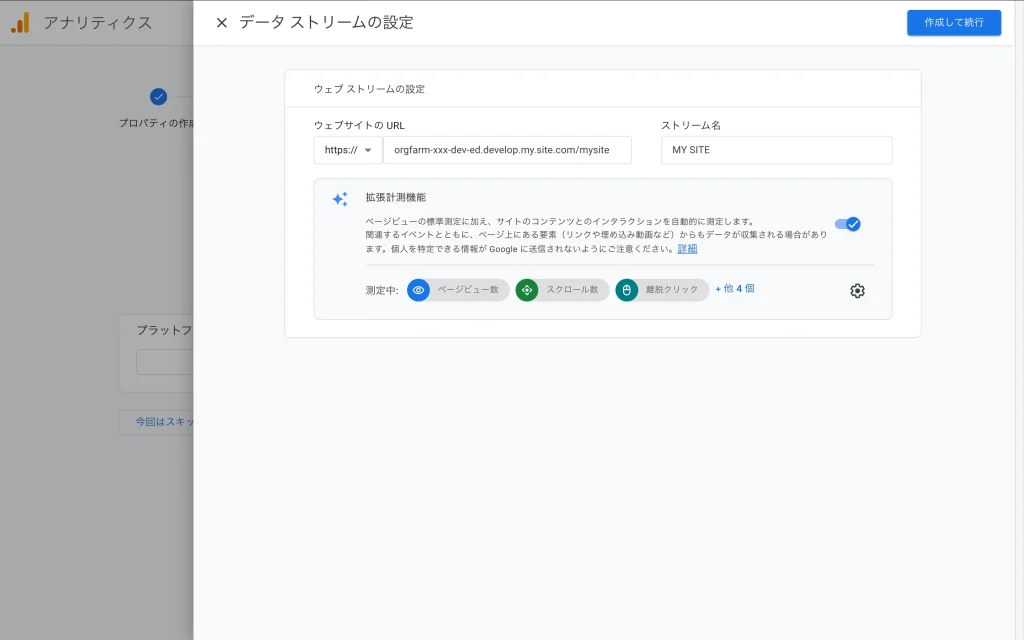Click the eye icon for ページビュー数
1024x640 pixels.
[419, 290]
